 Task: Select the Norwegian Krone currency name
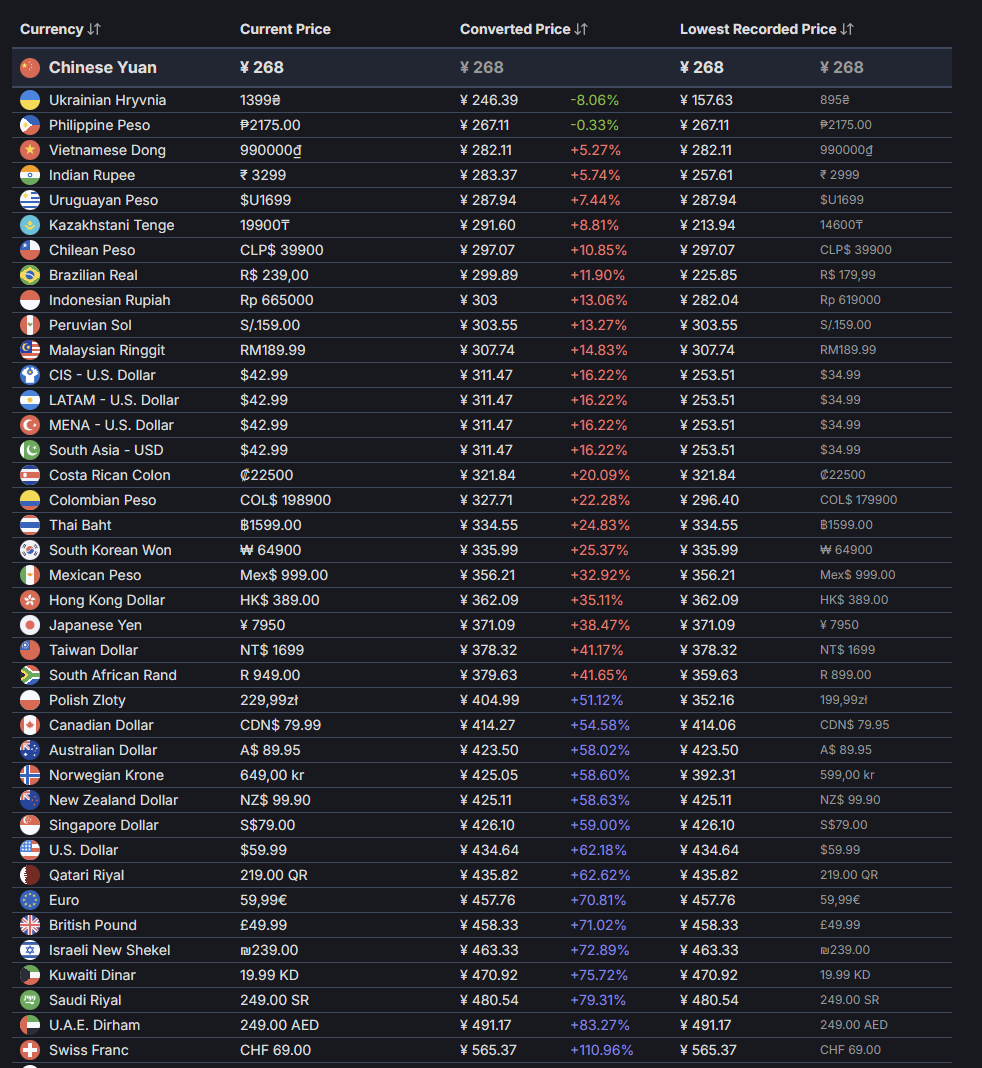tap(106, 775)
